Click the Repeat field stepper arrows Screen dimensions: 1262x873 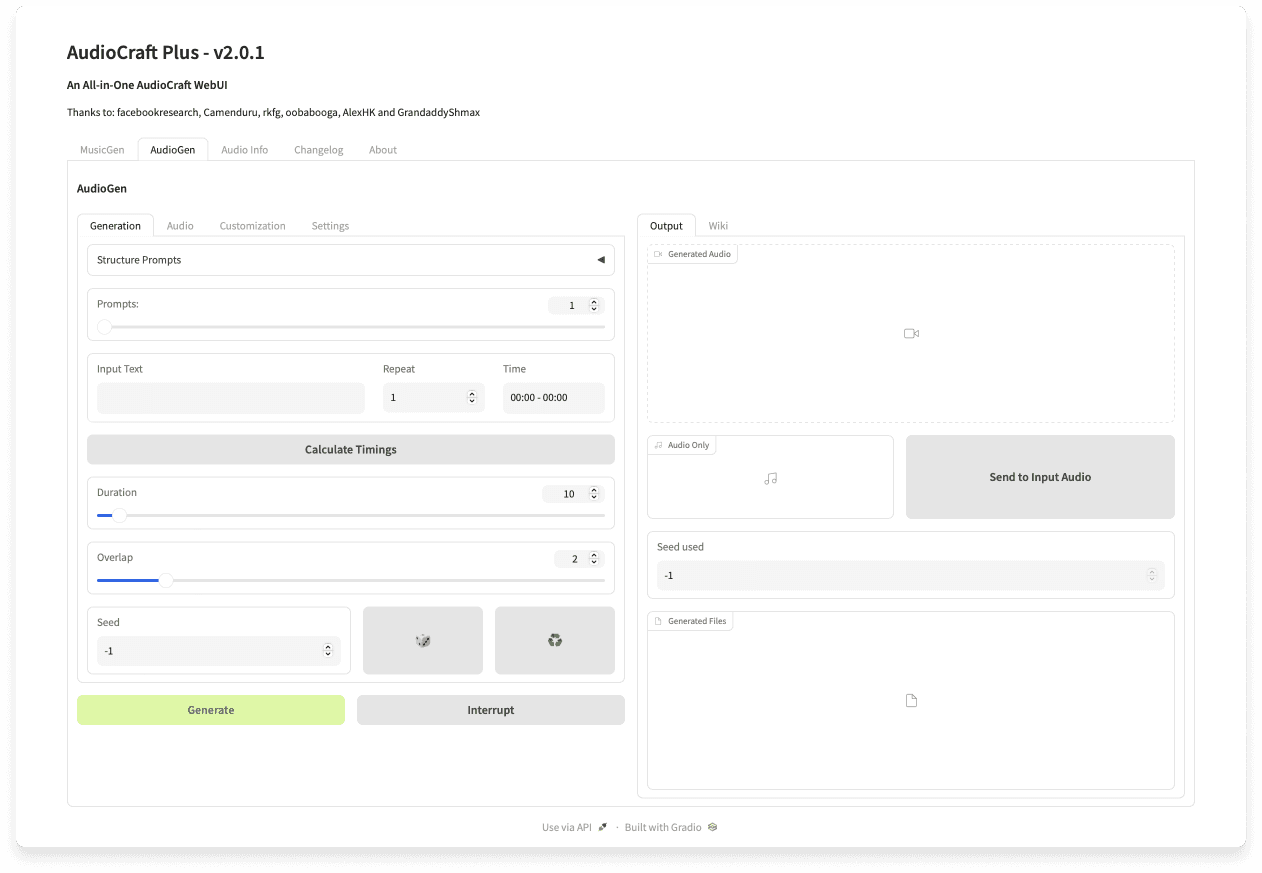pyautogui.click(x=472, y=398)
